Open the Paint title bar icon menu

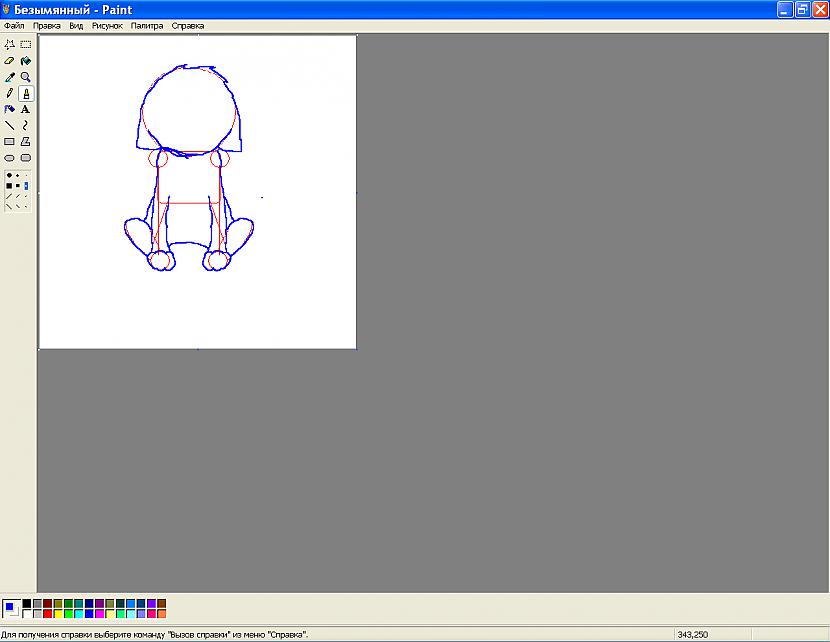pos(6,10)
